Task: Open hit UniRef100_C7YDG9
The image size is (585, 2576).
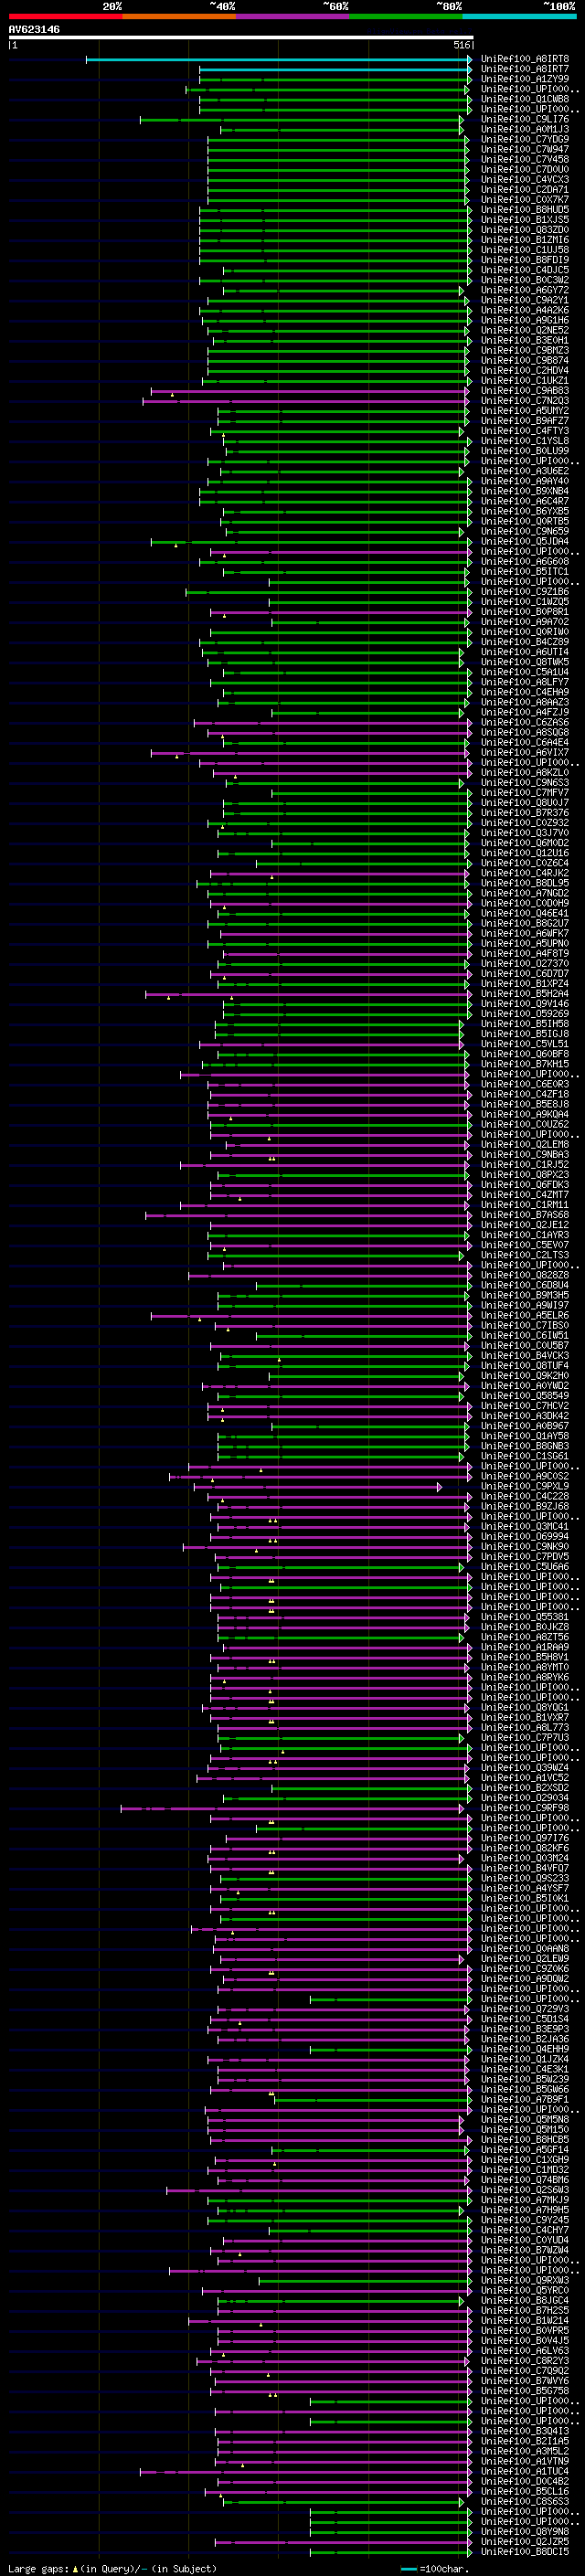Action: (525, 139)
